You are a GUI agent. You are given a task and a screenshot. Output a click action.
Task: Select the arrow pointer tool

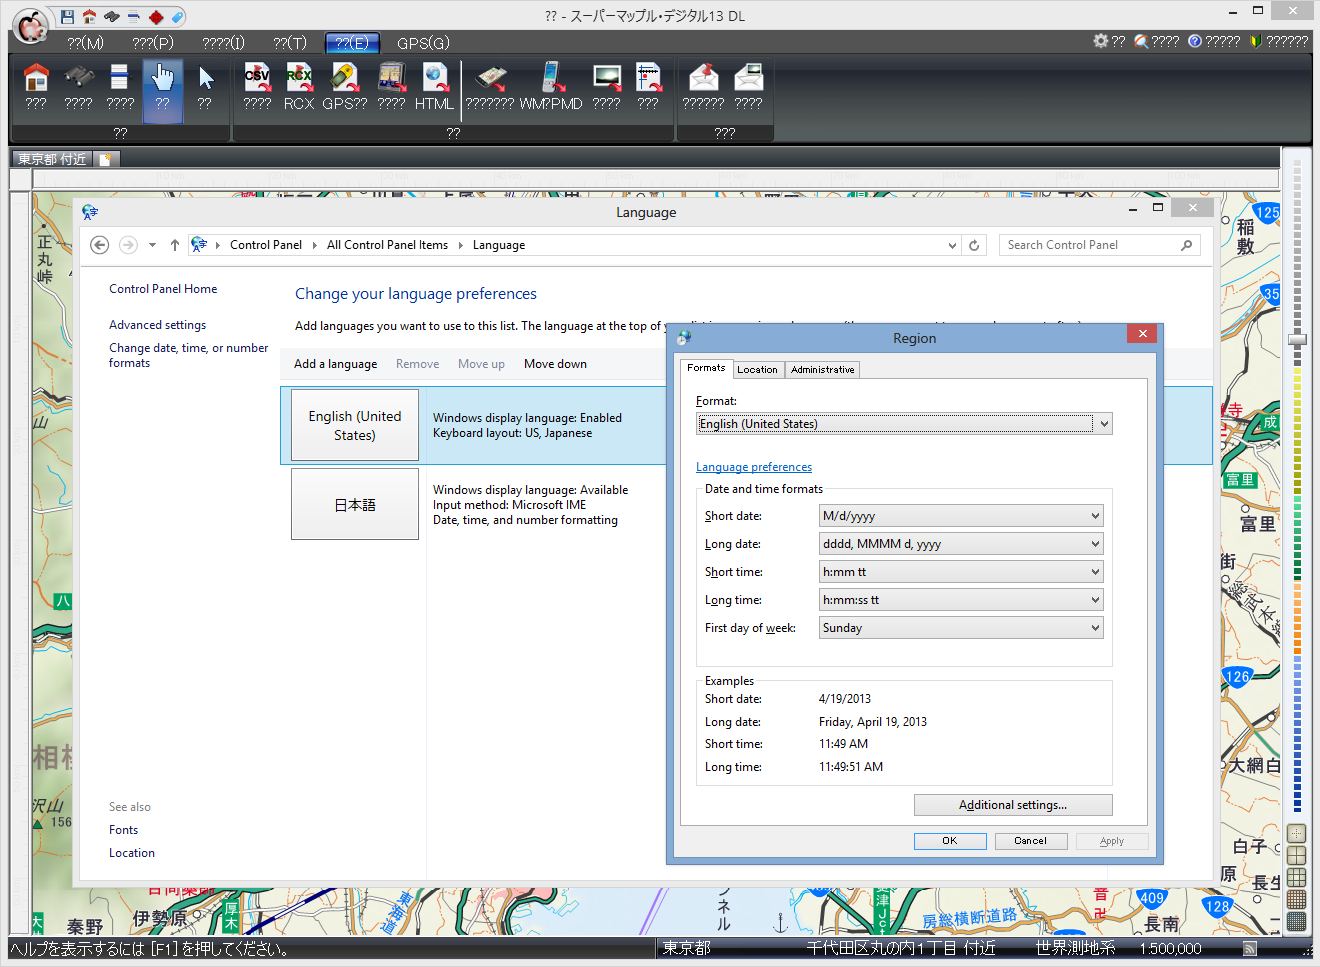coord(206,77)
